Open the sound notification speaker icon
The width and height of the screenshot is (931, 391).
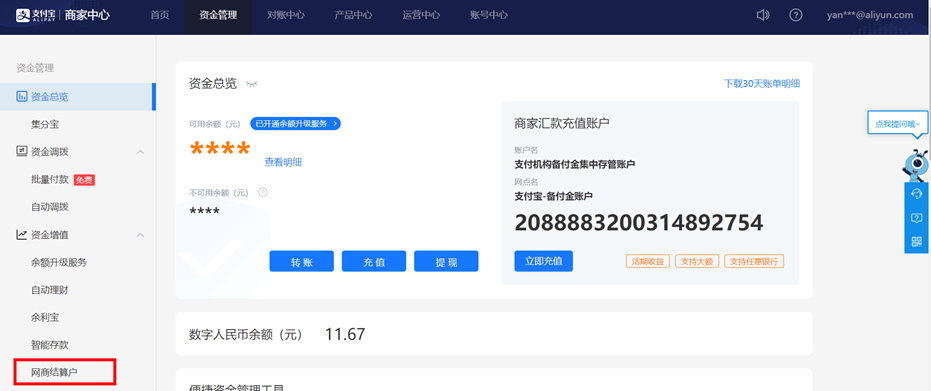tap(763, 15)
